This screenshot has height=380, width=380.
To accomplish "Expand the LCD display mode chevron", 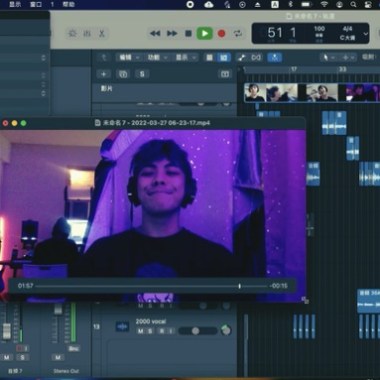I will (366, 34).
